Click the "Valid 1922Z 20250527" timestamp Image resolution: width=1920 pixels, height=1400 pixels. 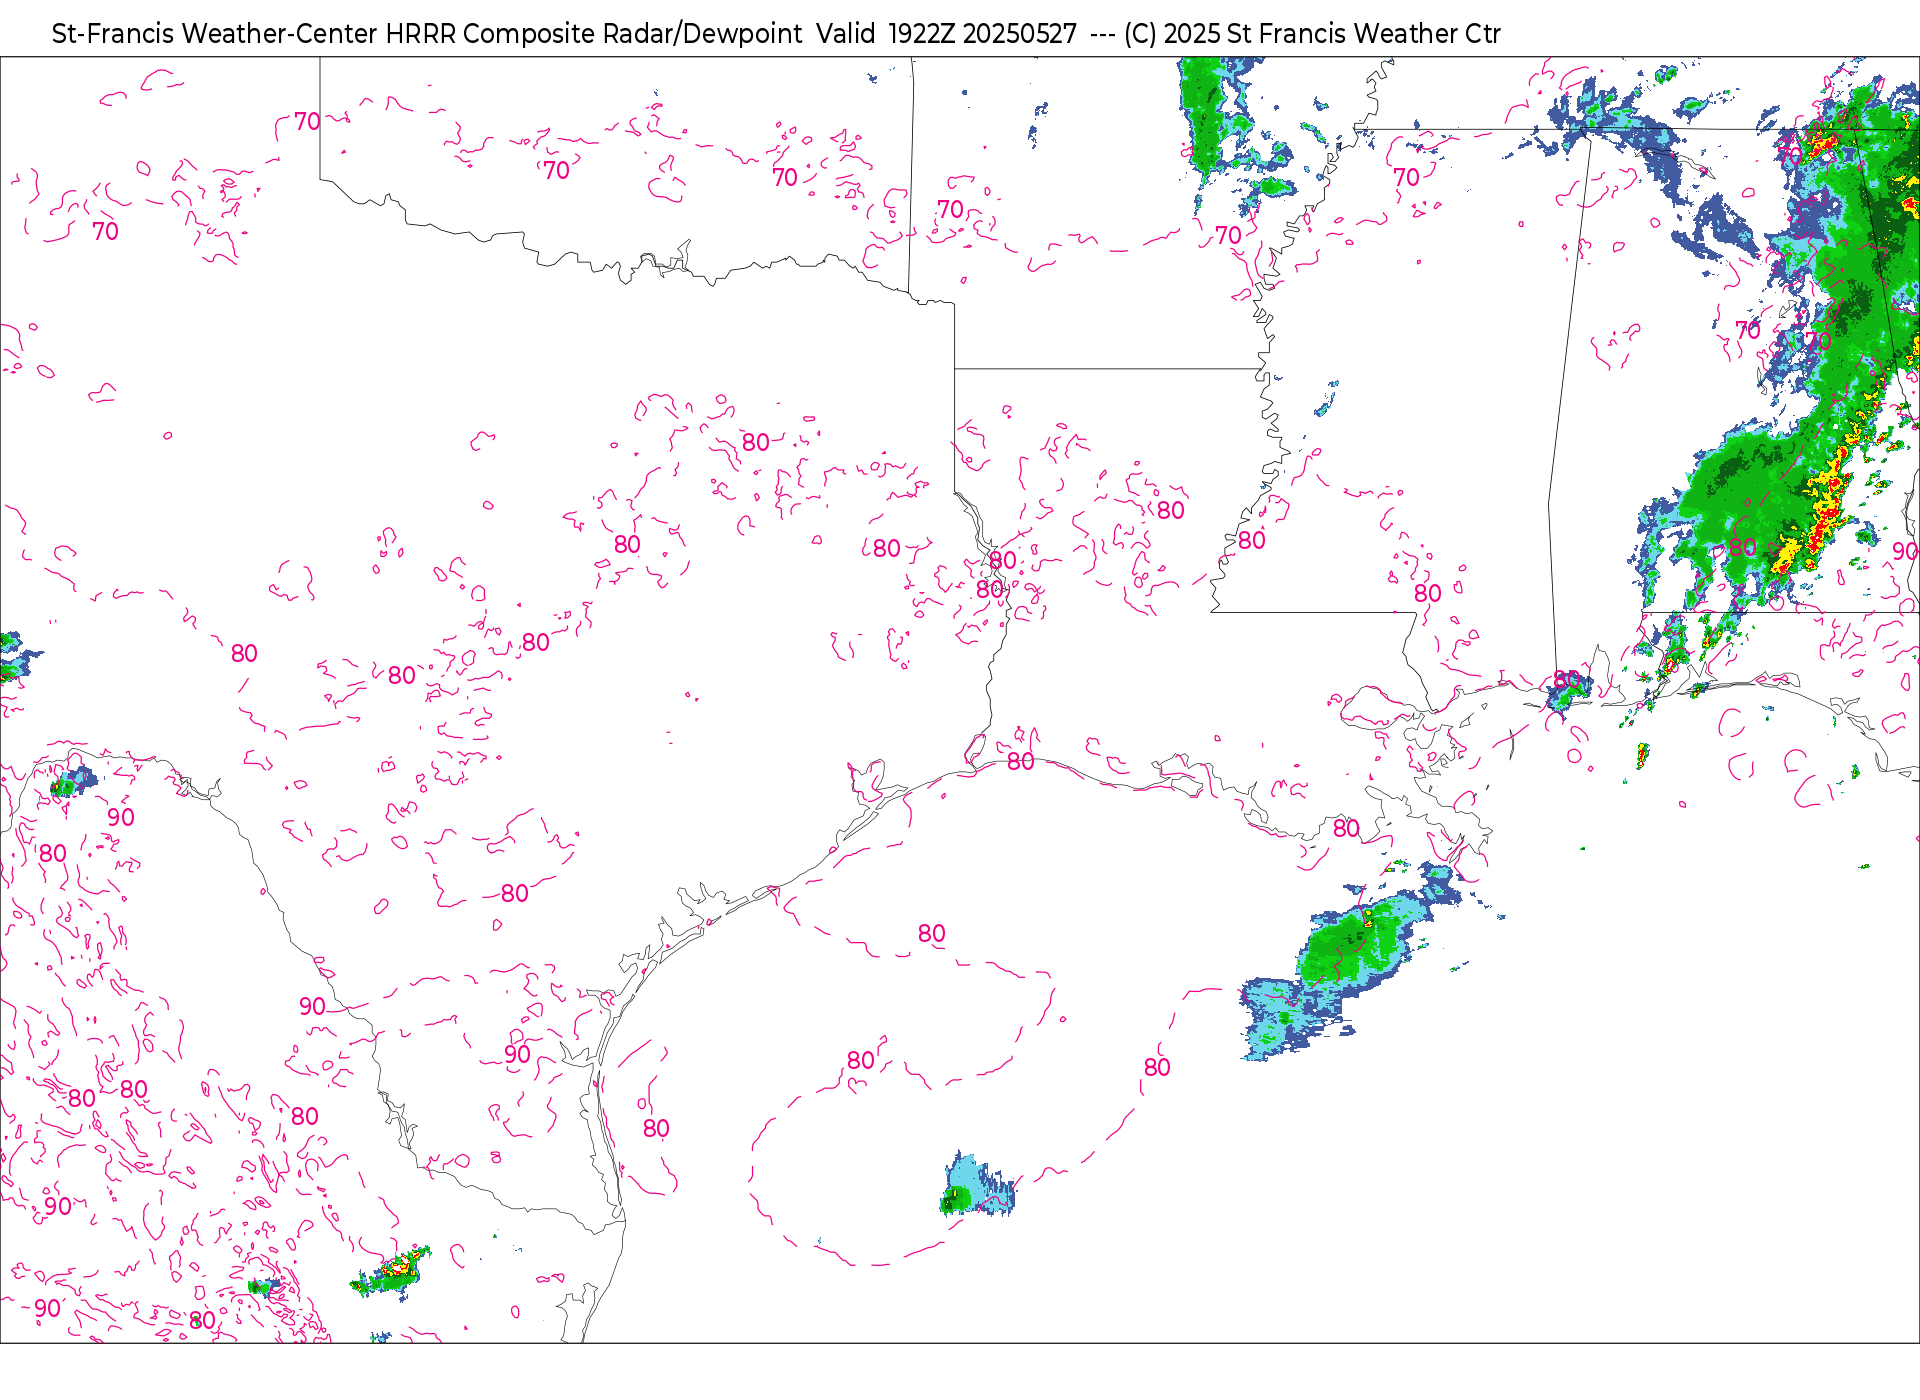tap(946, 34)
